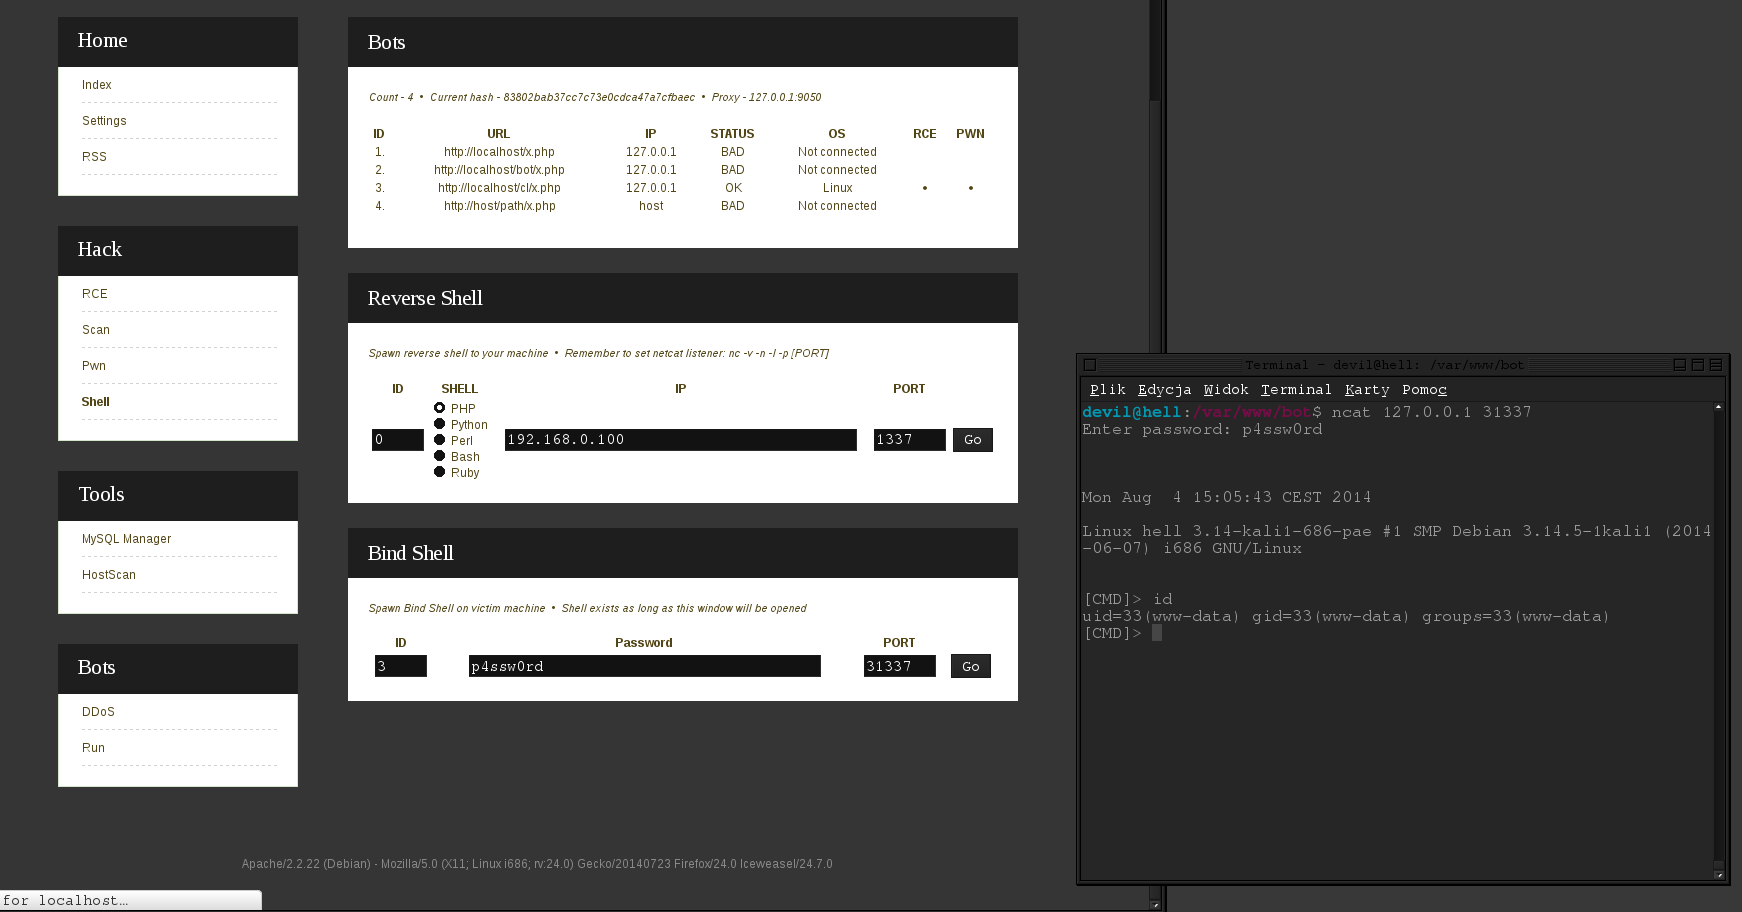
Task: Select the PHP shell radio button
Action: click(x=439, y=408)
